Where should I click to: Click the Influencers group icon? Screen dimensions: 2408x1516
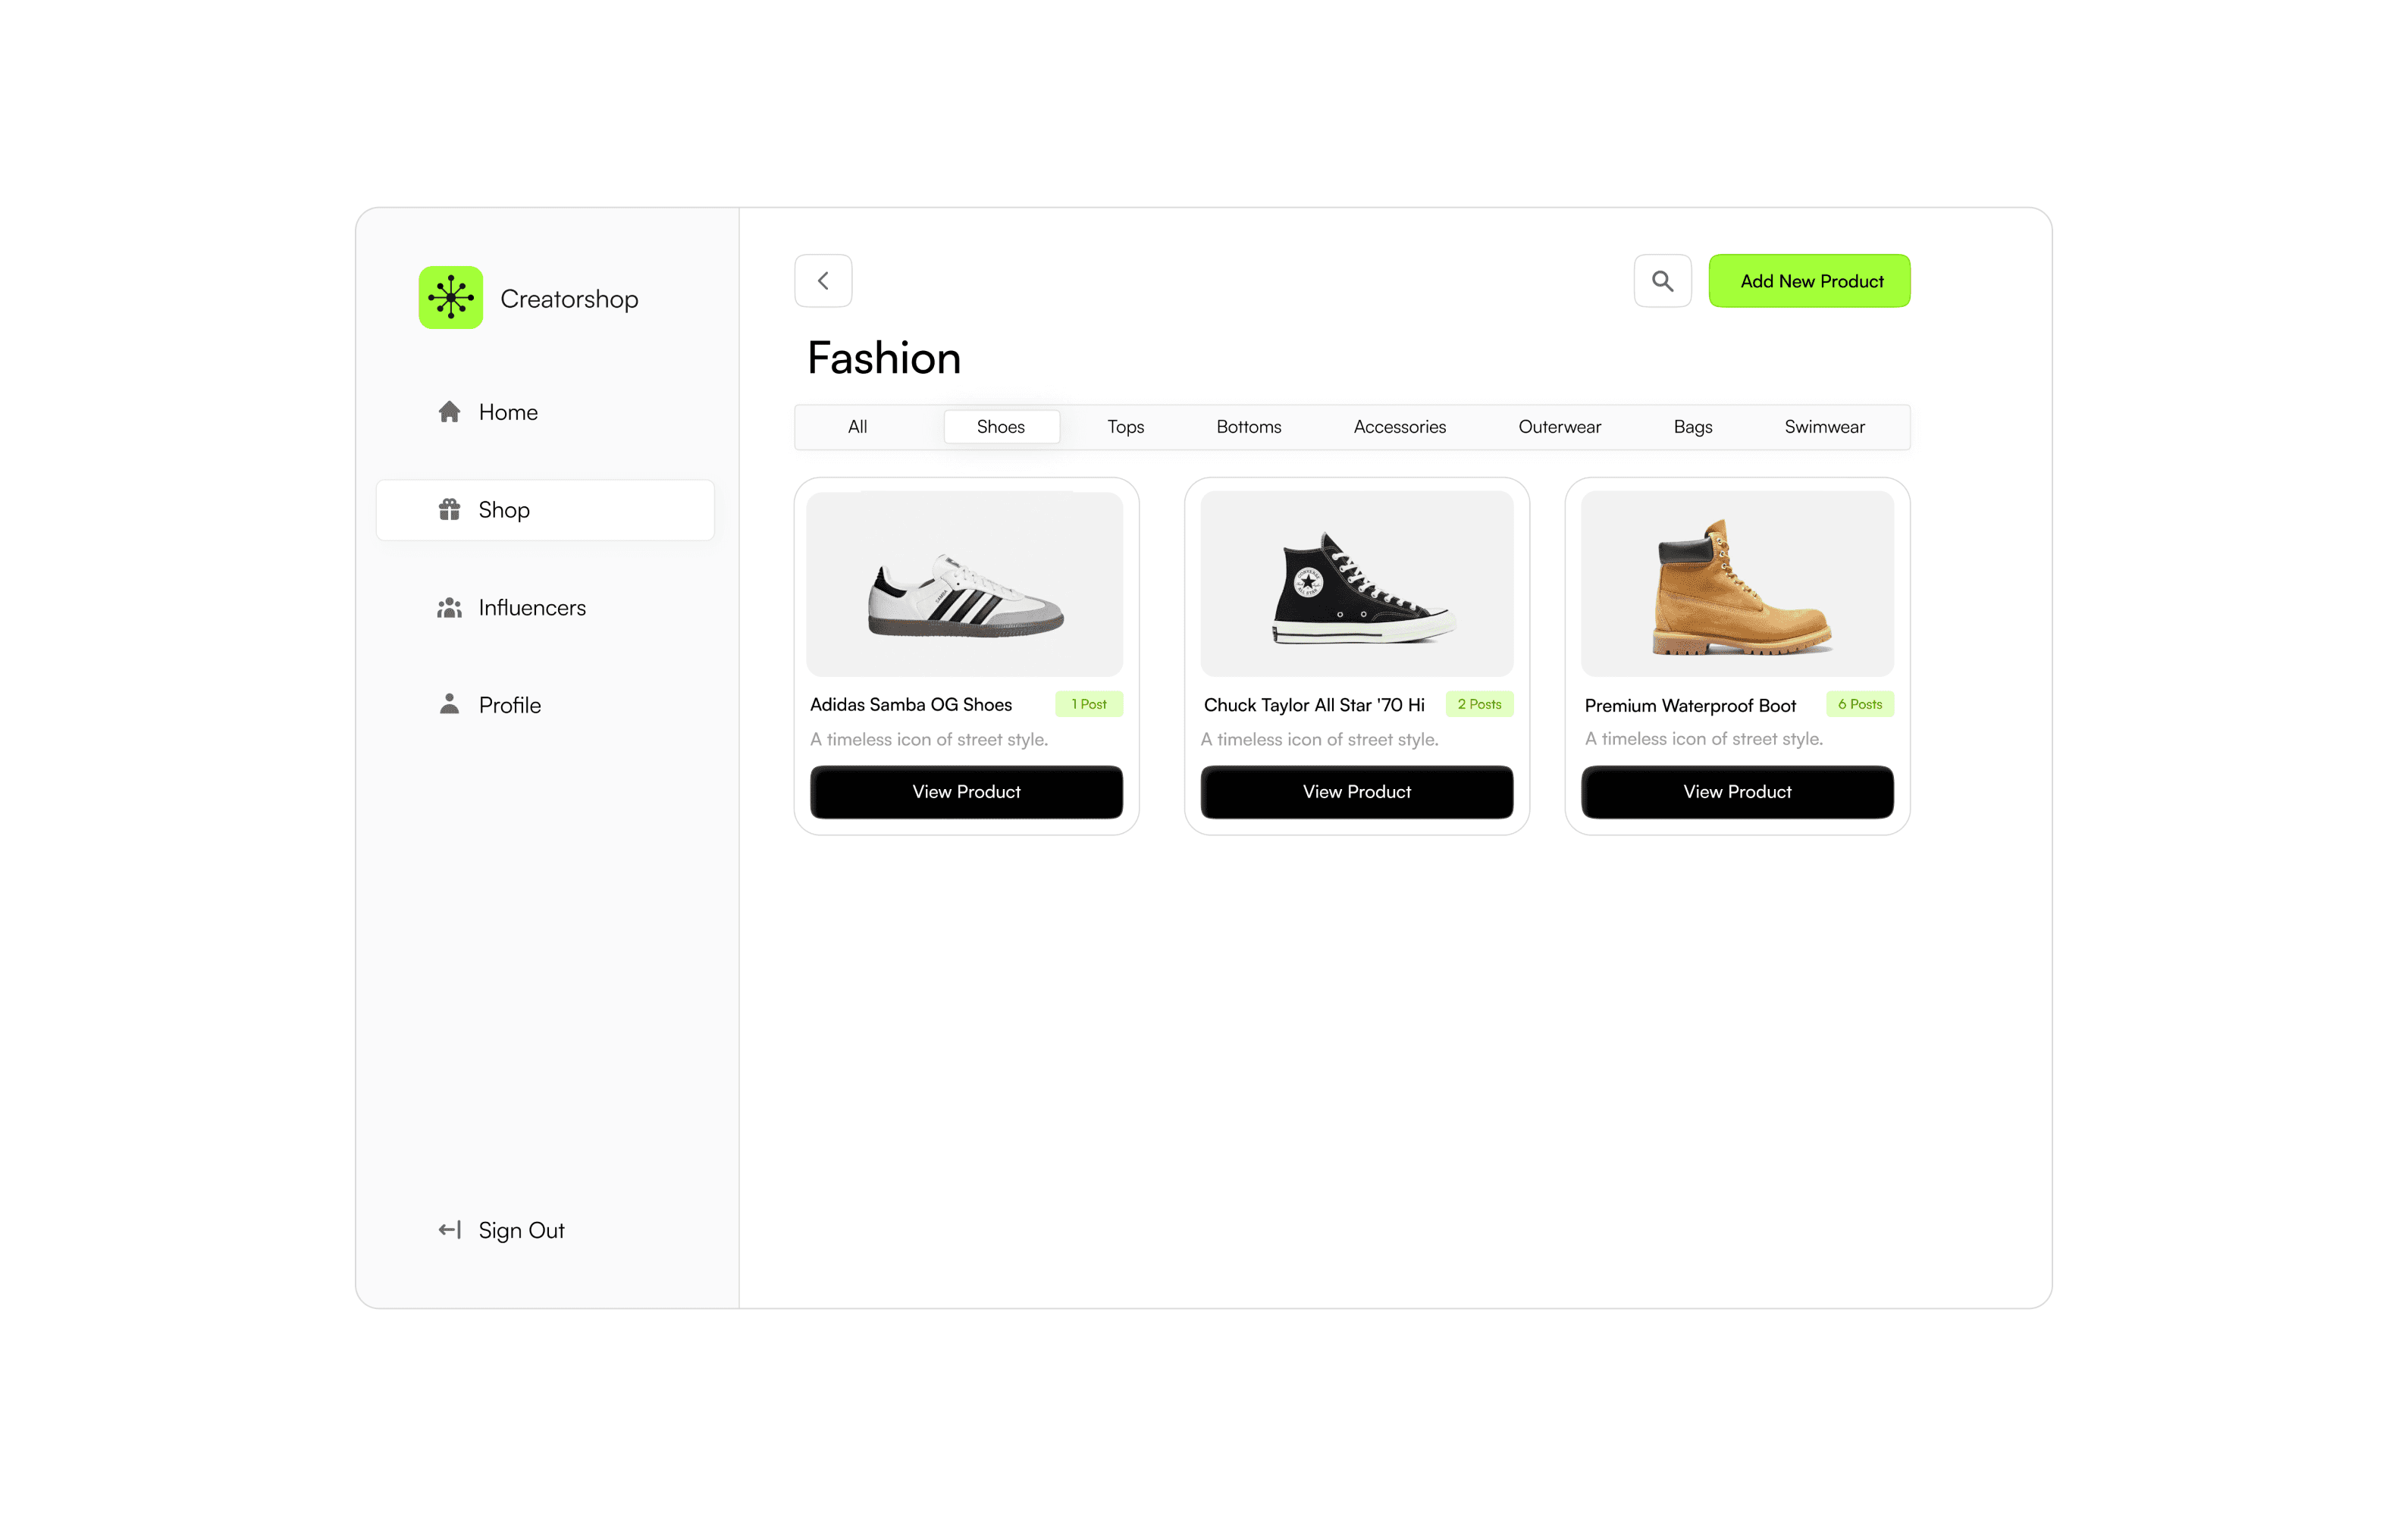[x=449, y=608]
